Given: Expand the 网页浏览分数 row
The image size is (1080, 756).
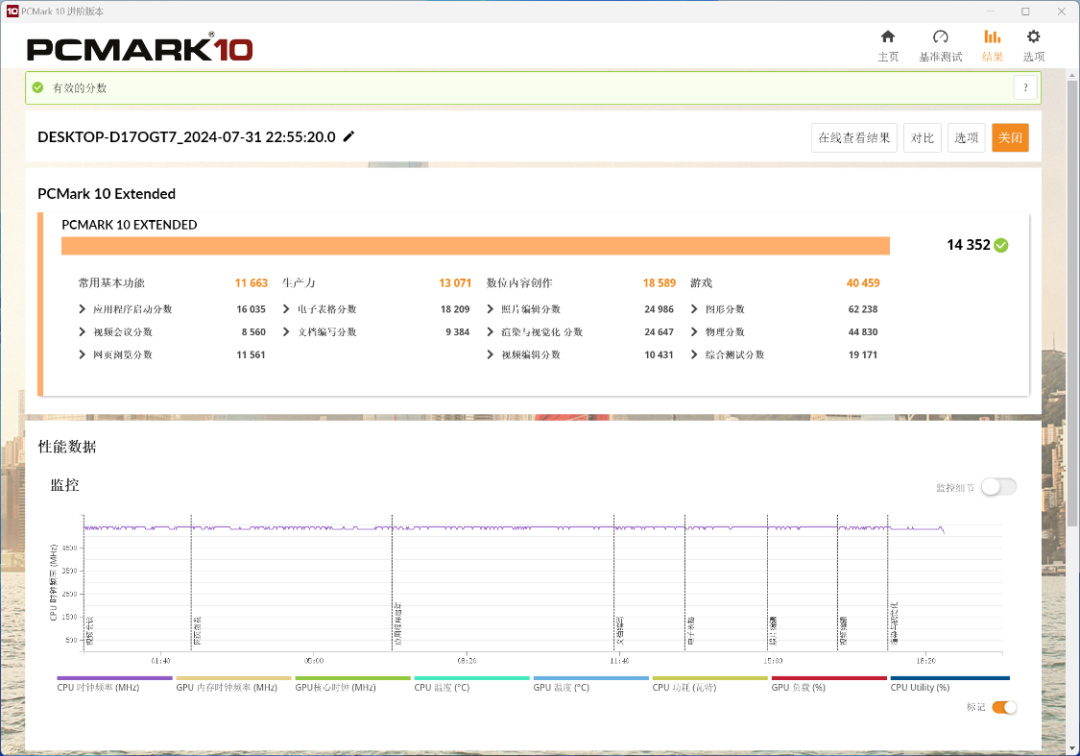Looking at the screenshot, I should click(x=82, y=355).
